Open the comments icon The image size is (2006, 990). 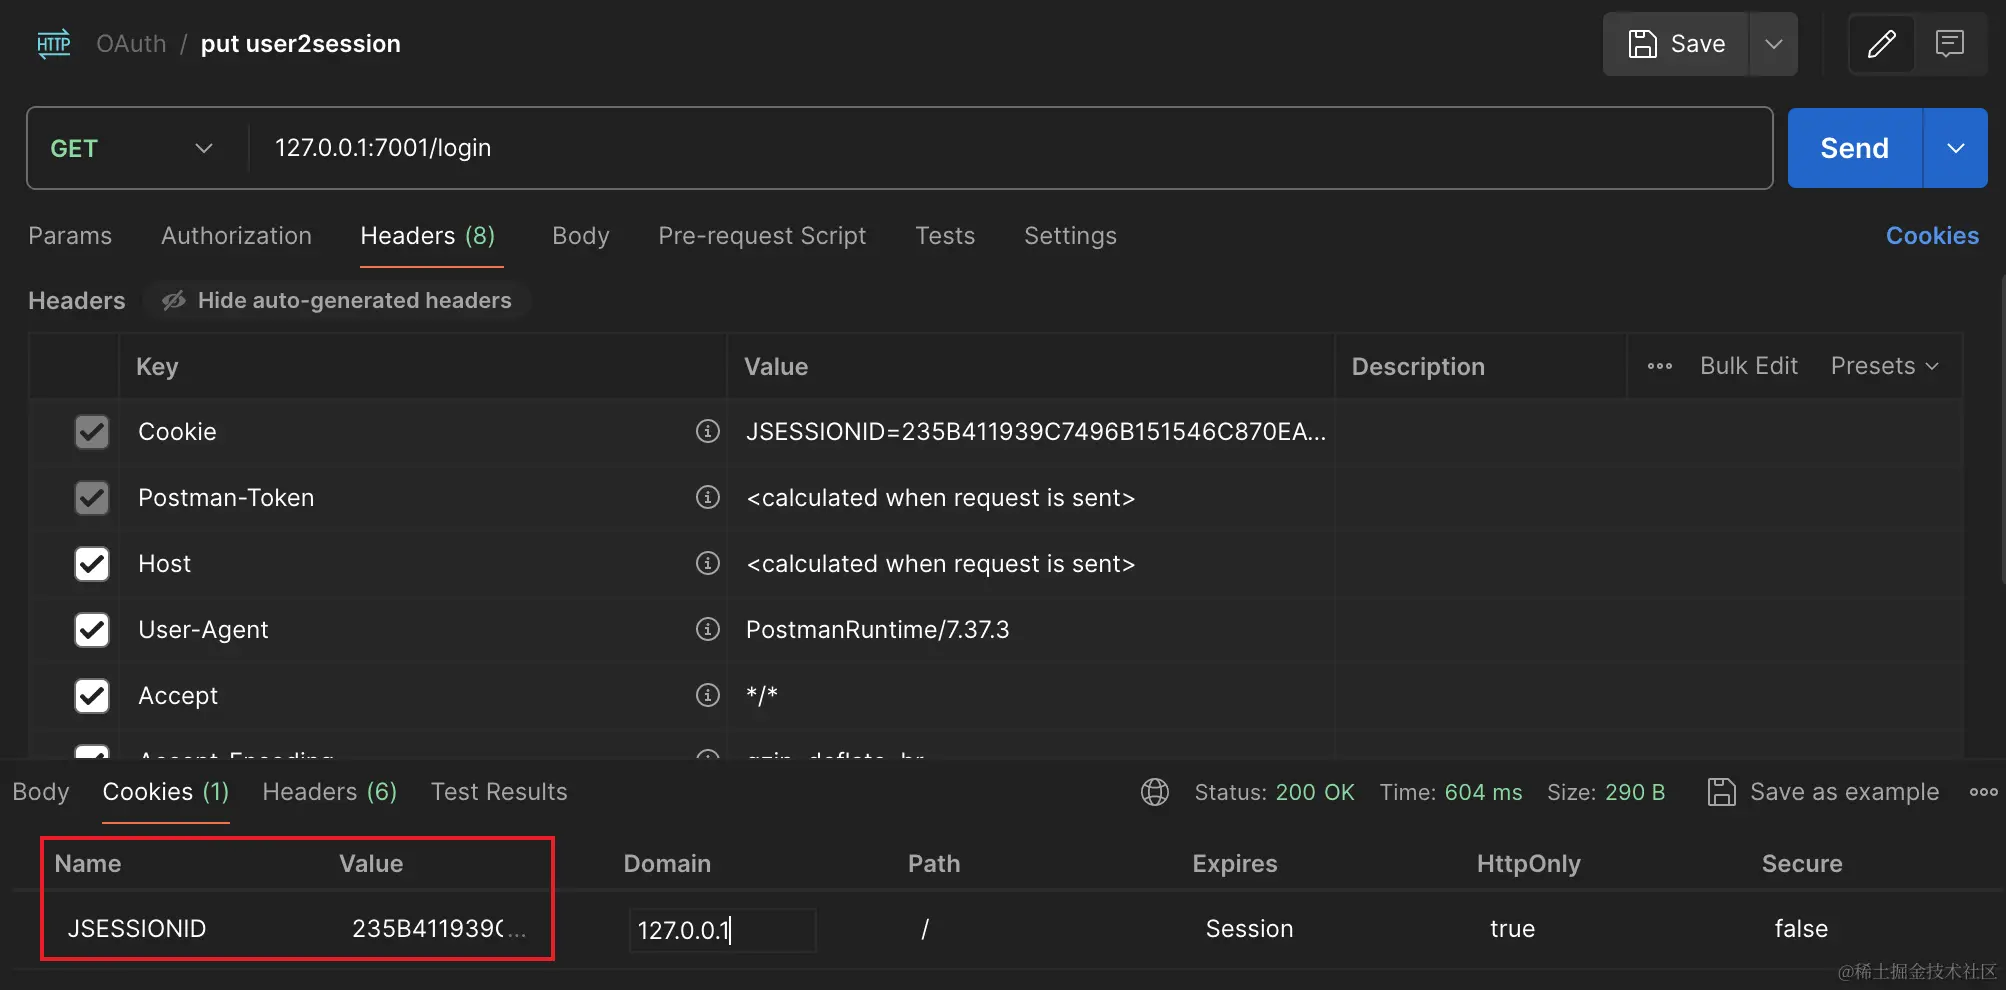(x=1949, y=44)
